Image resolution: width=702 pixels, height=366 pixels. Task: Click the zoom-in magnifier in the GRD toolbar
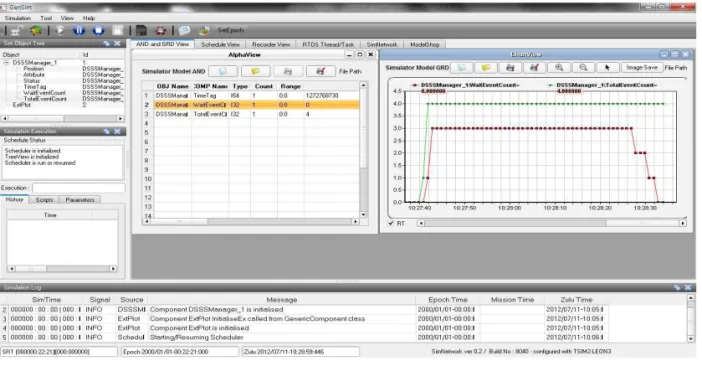[x=559, y=68]
